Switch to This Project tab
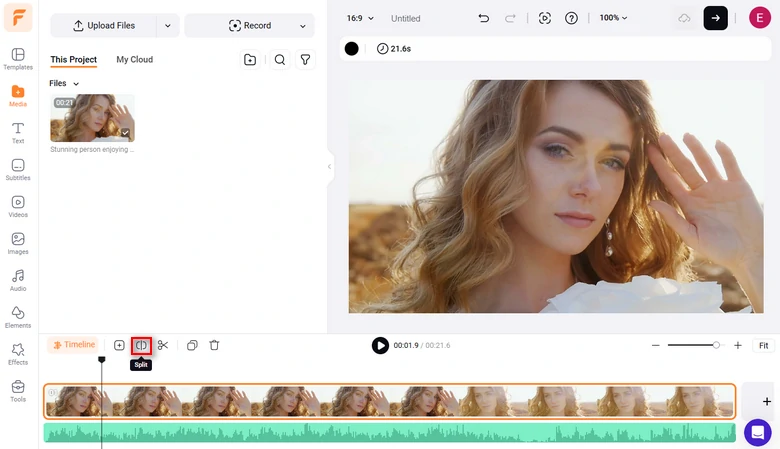The width and height of the screenshot is (780, 449). coord(74,60)
